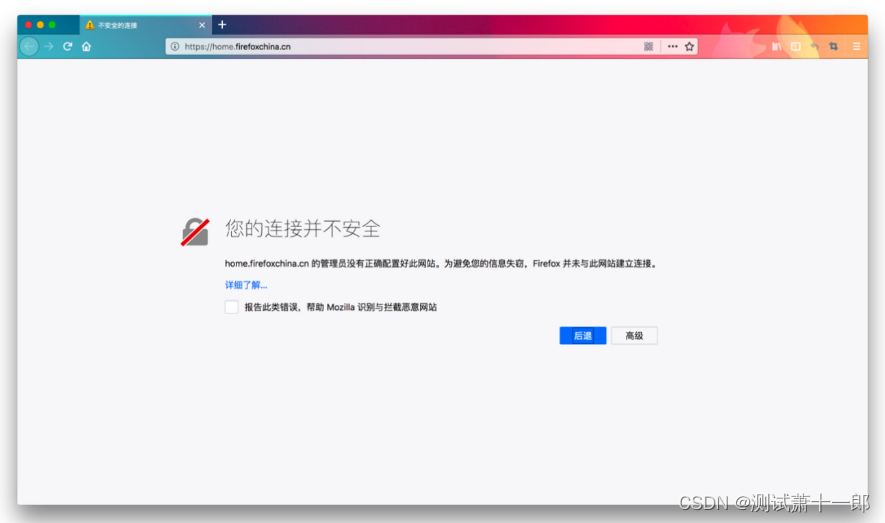Open a new tab with plus button
Viewport: 885px width, 523px height.
click(x=222, y=24)
